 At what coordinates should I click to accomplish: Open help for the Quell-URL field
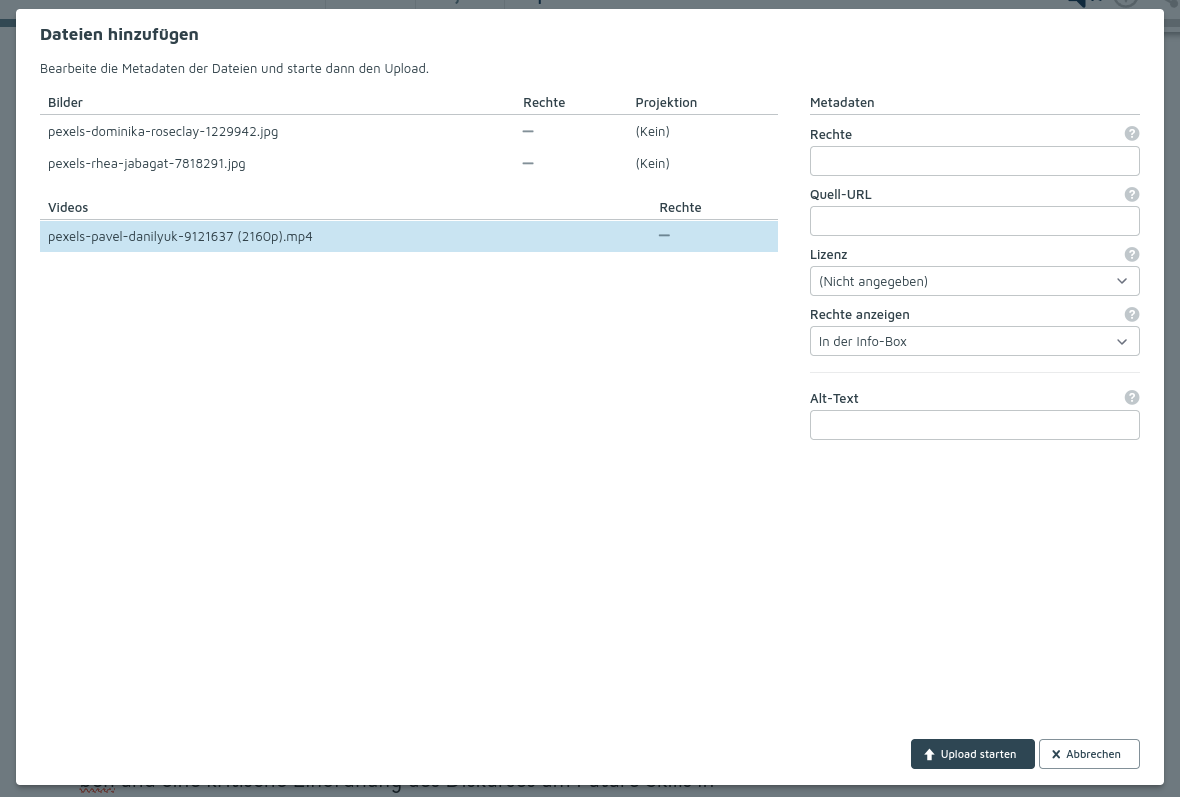[1131, 194]
